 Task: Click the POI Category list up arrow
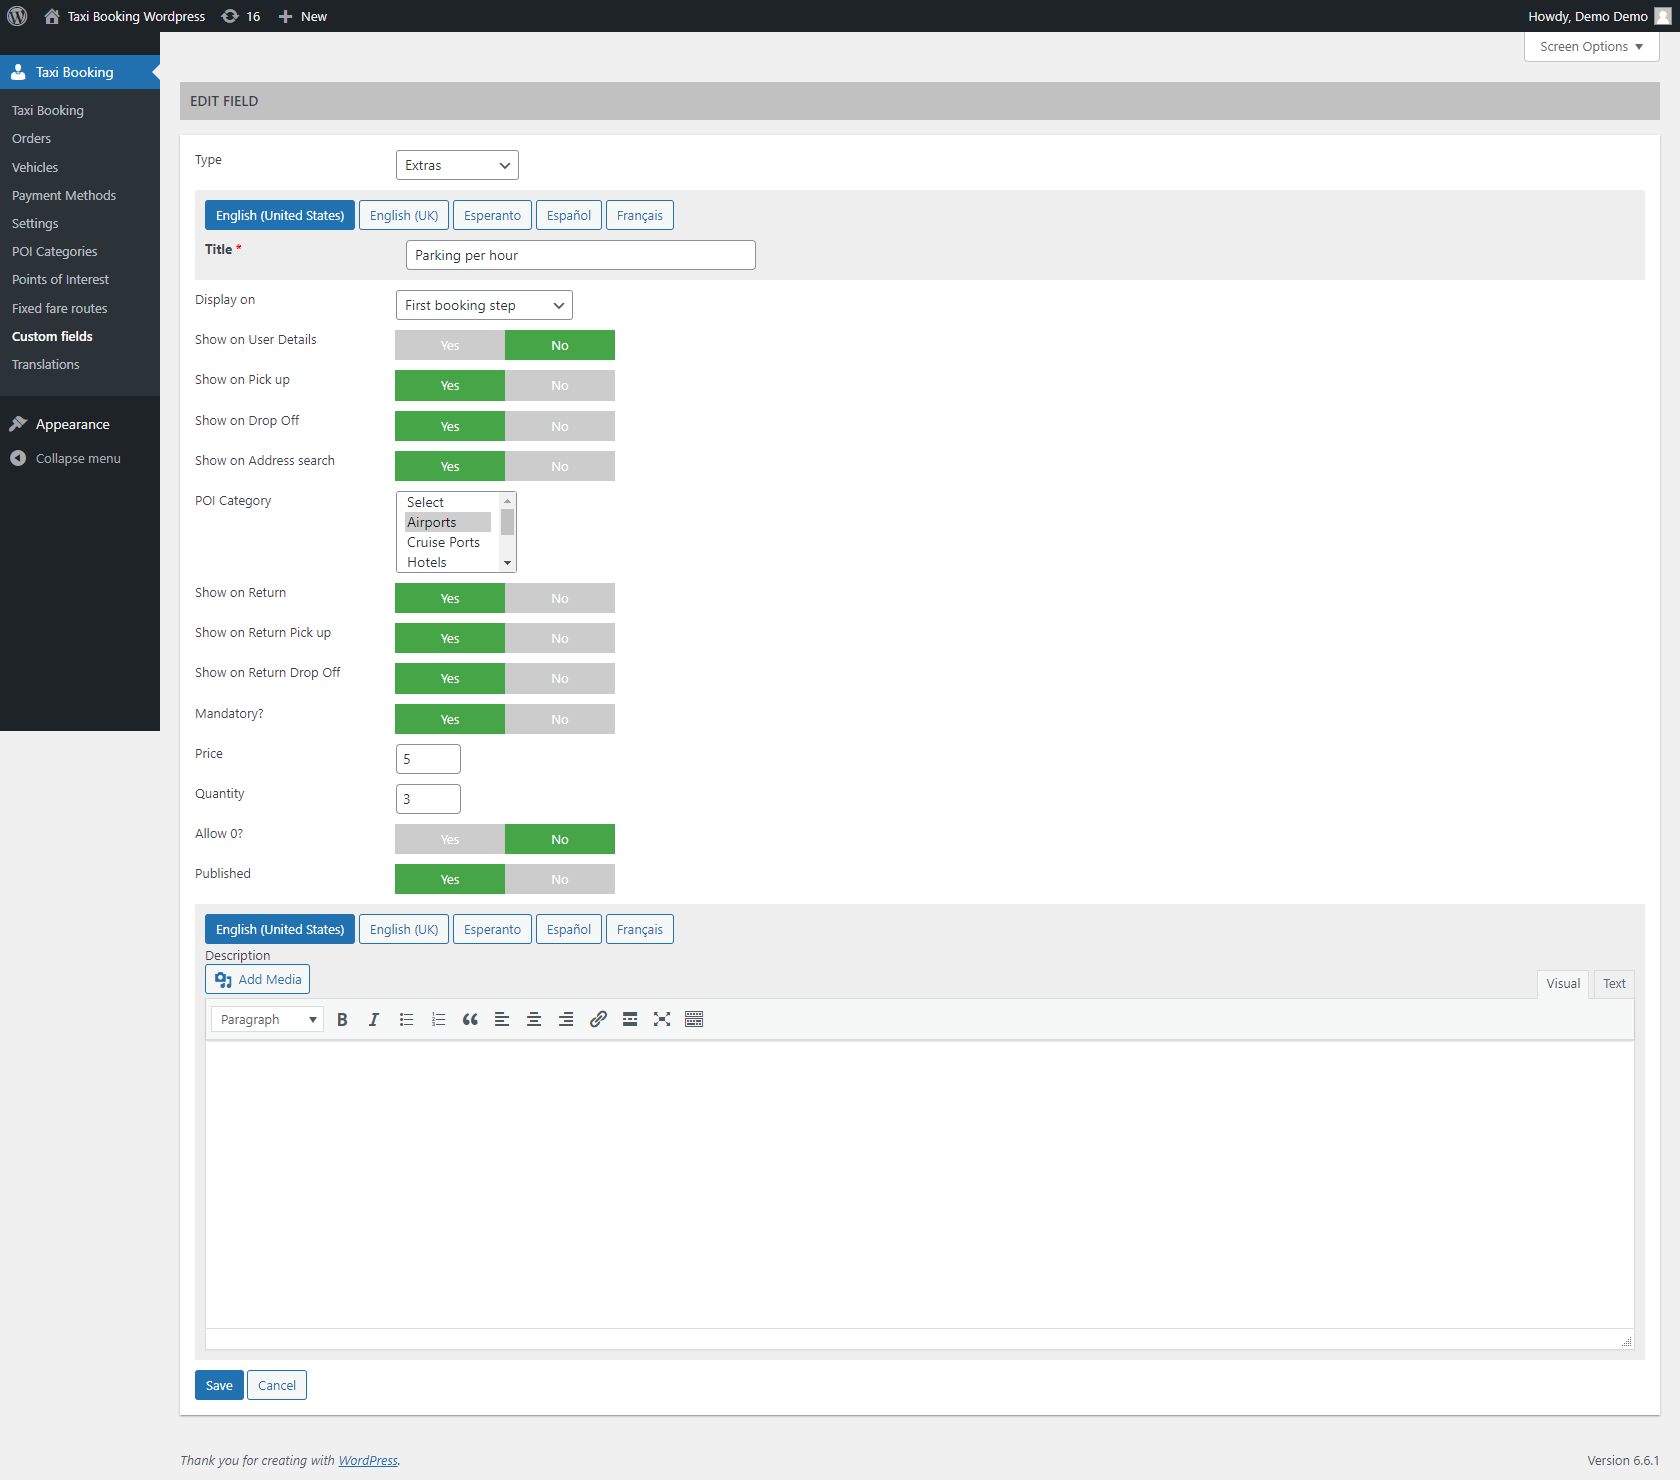pos(508,500)
